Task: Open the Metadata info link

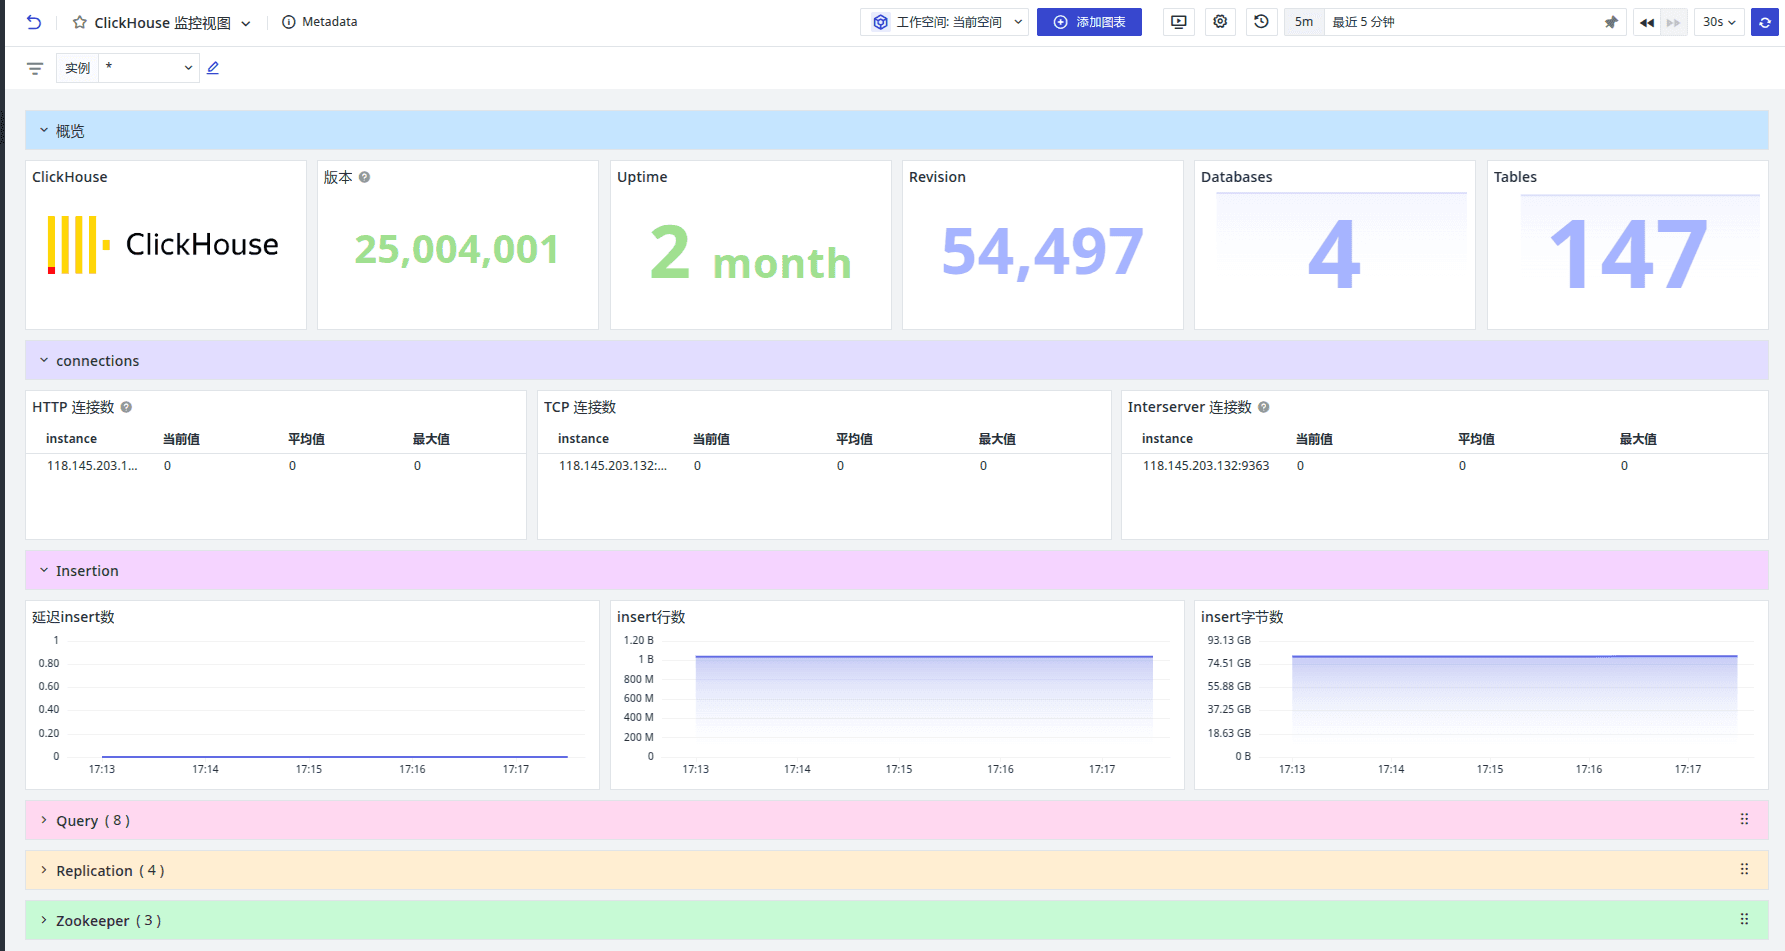Action: 320,22
